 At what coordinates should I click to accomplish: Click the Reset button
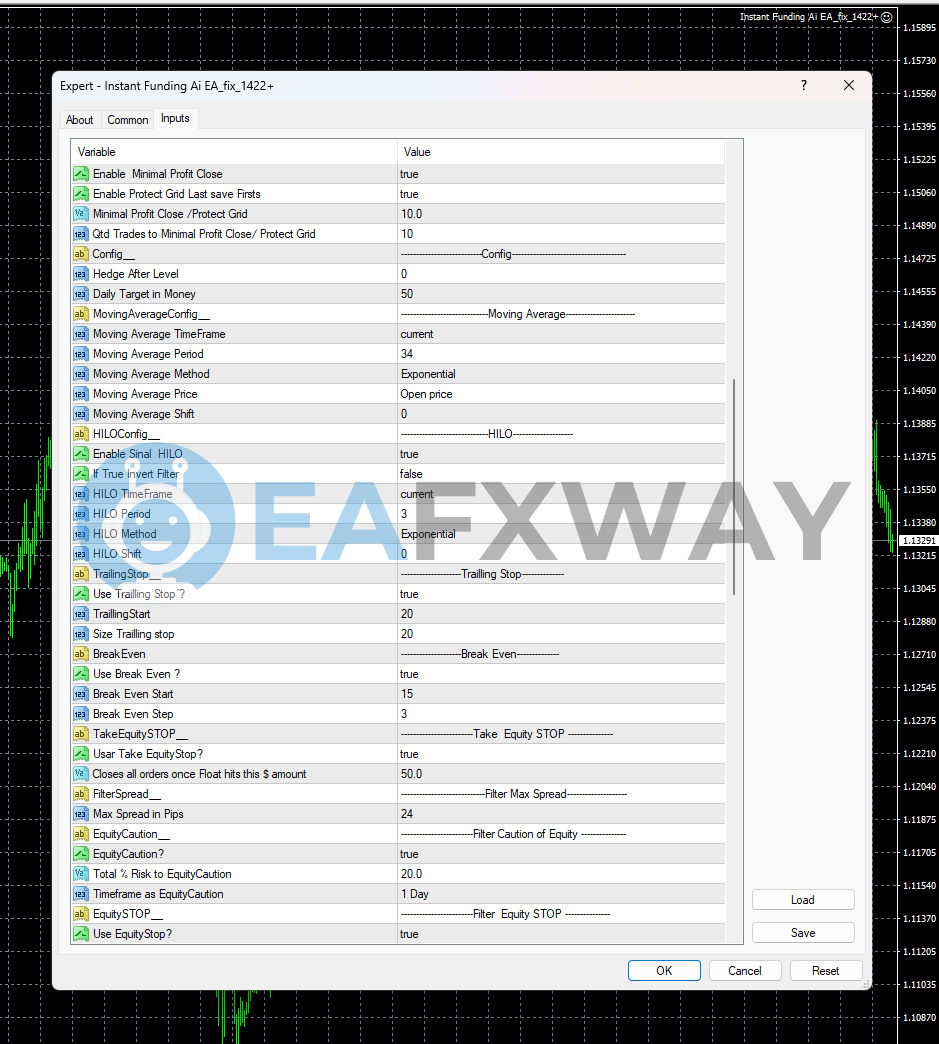tap(826, 970)
